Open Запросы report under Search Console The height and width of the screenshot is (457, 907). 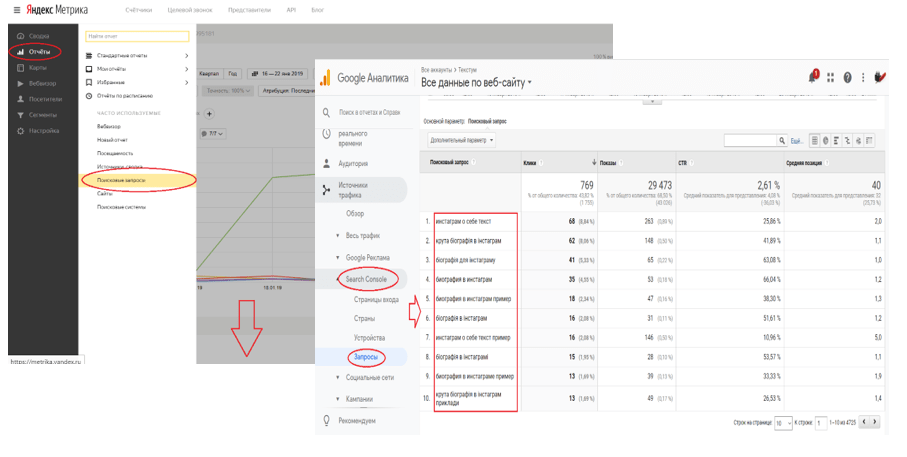click(x=366, y=357)
